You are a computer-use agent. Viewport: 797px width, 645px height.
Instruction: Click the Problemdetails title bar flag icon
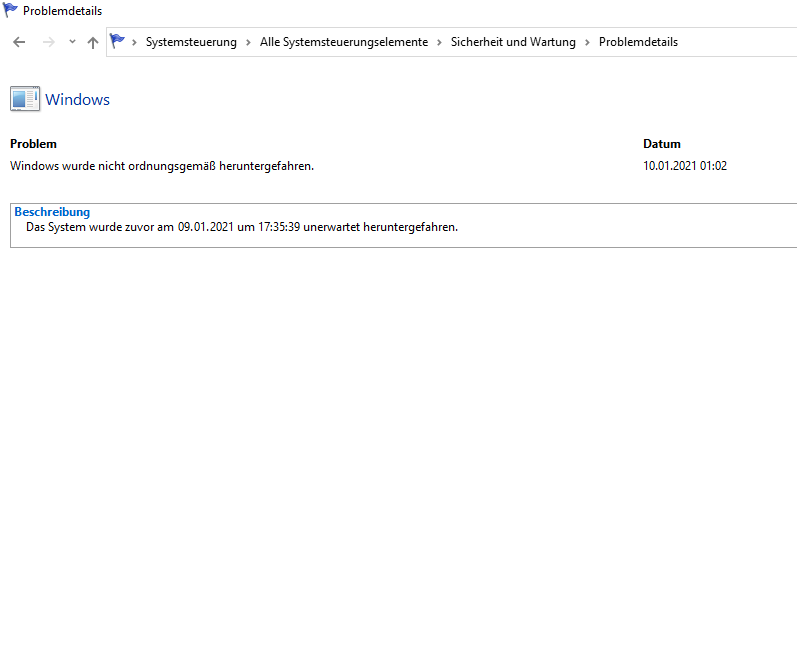pyautogui.click(x=10, y=10)
